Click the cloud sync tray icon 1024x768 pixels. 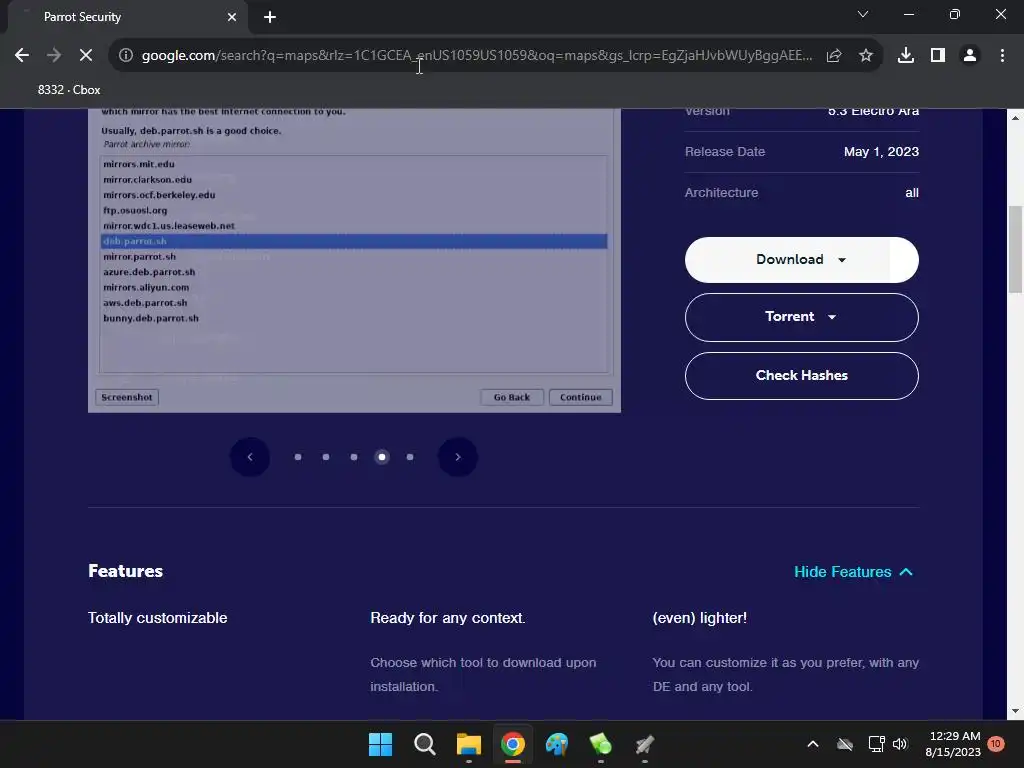coord(845,744)
